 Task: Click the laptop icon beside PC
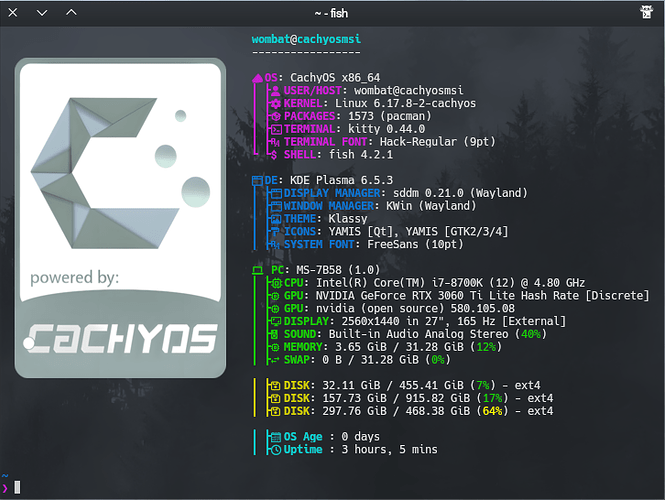pos(257,270)
